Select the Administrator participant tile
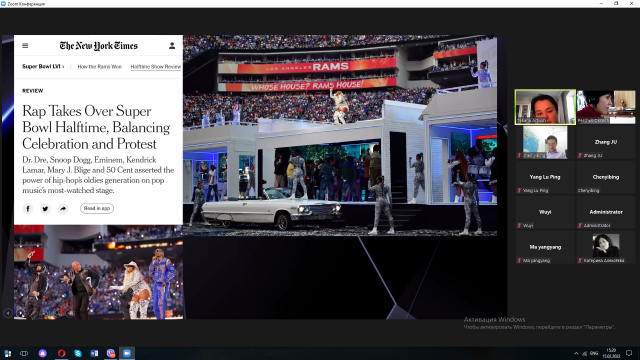The width and height of the screenshot is (640, 360). coord(606,212)
